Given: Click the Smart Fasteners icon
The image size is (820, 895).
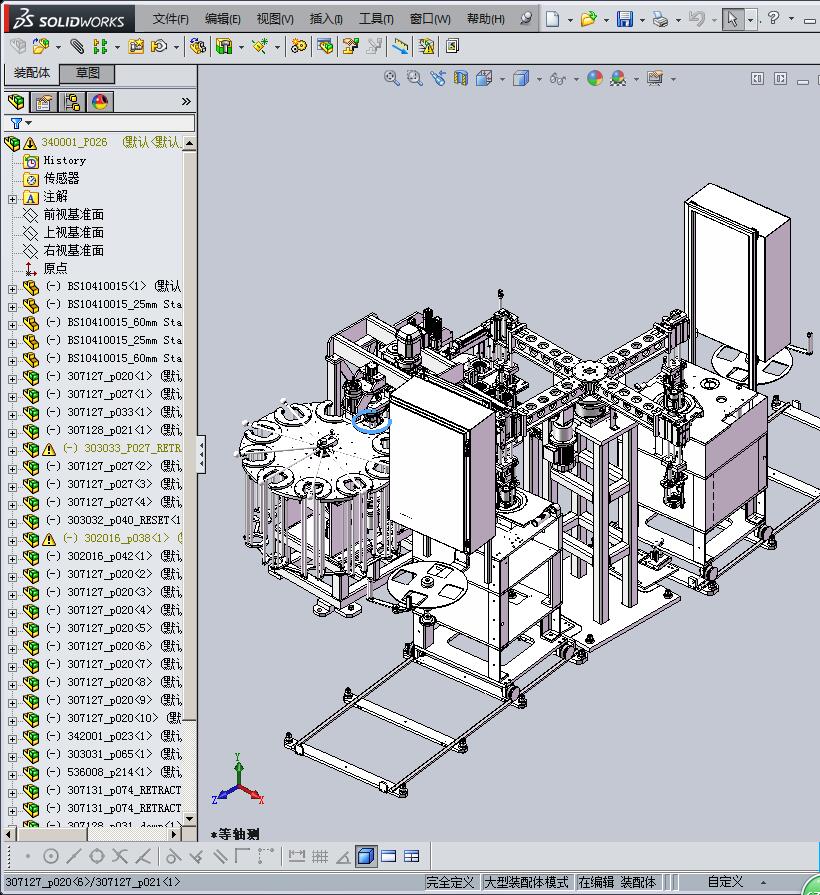Looking at the screenshot, I should (136, 46).
